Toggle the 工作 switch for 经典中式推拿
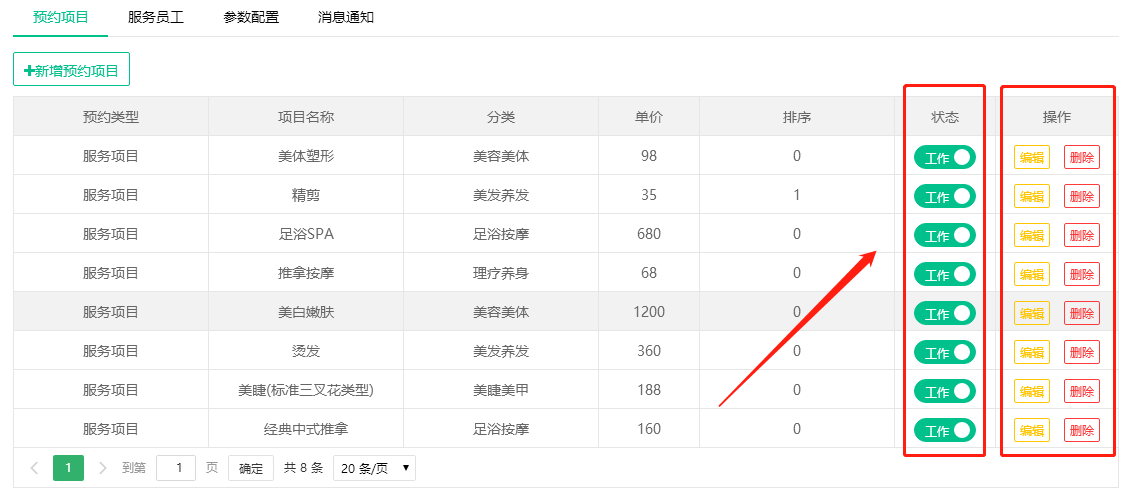Viewport: 1130px width, 500px height. click(945, 430)
